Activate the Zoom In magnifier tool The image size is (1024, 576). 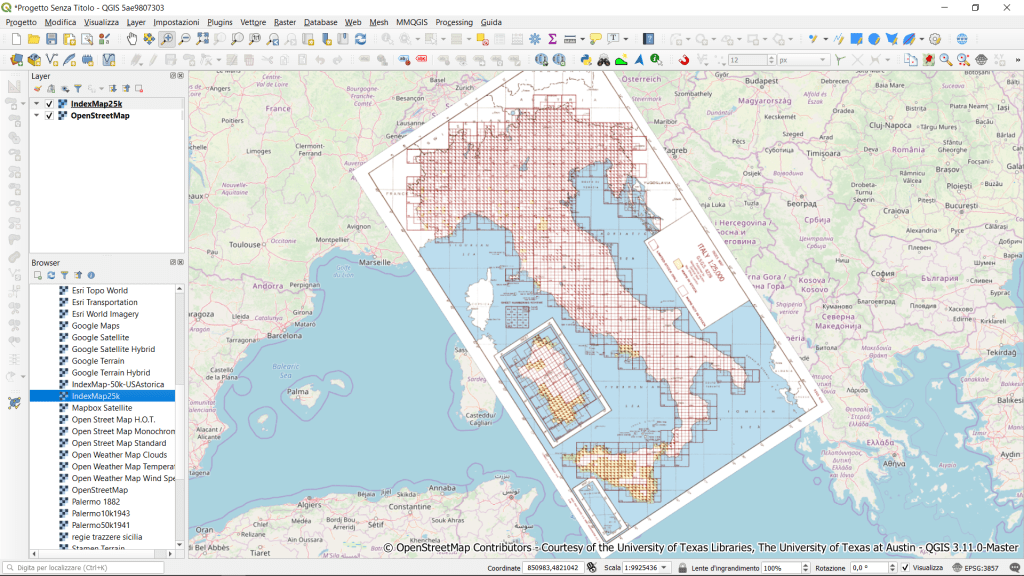[x=167, y=39]
